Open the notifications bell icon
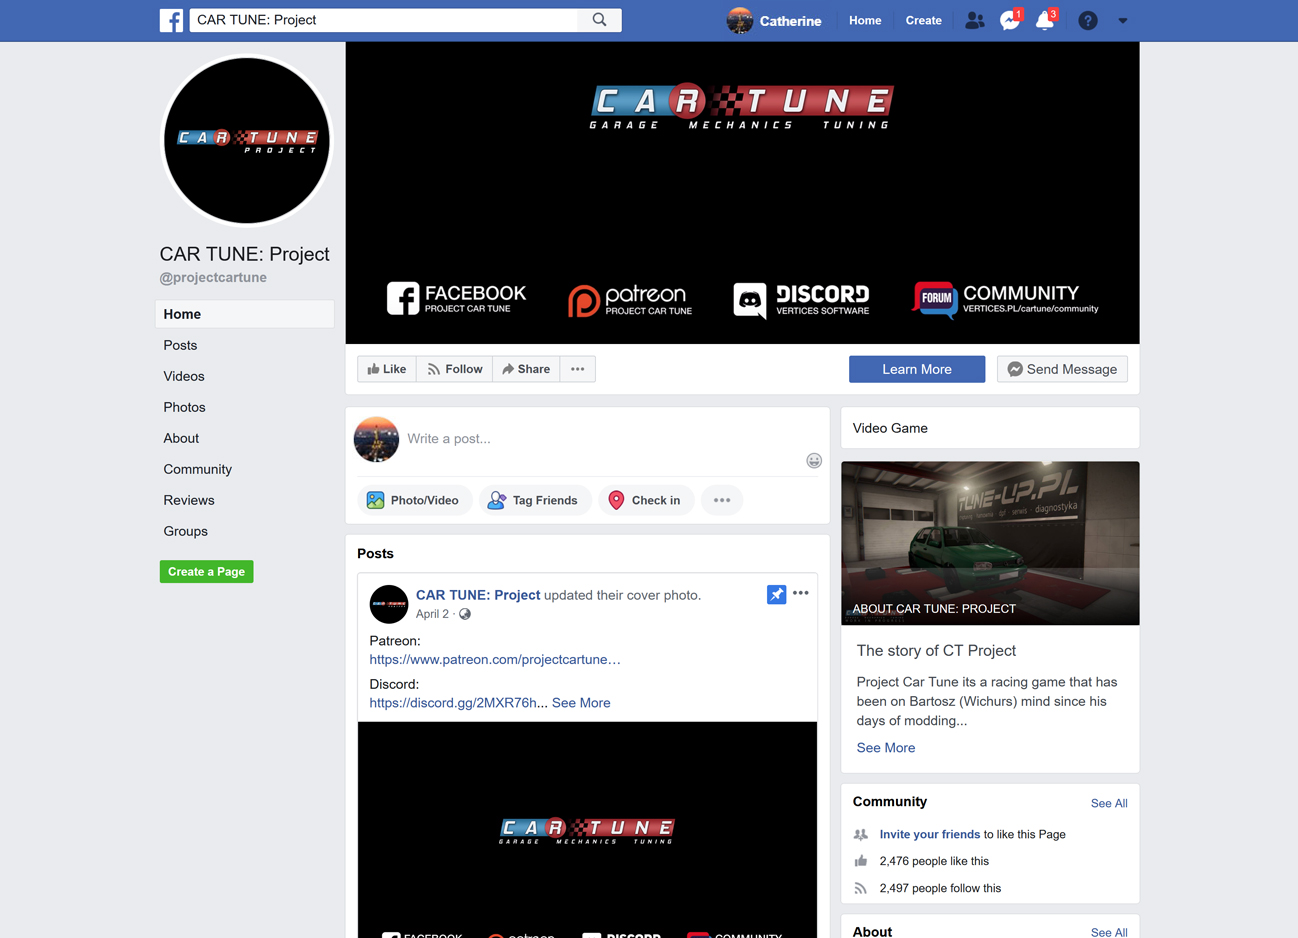Screen dimensions: 1298x938 point(1044,21)
